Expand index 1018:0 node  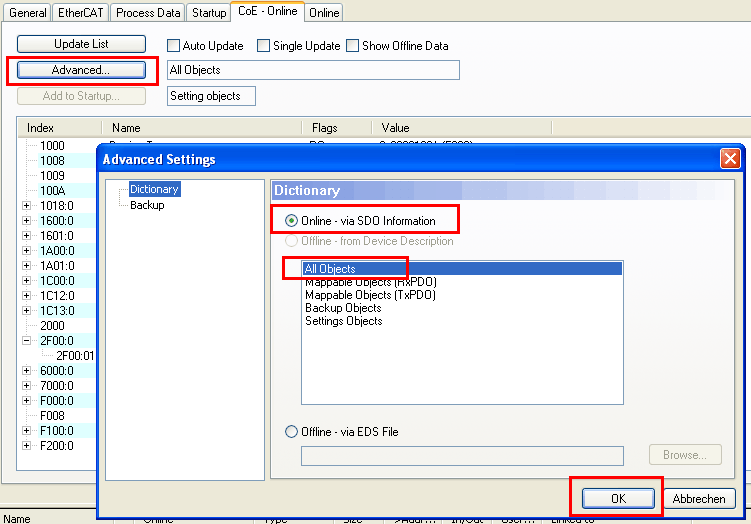tap(26, 205)
